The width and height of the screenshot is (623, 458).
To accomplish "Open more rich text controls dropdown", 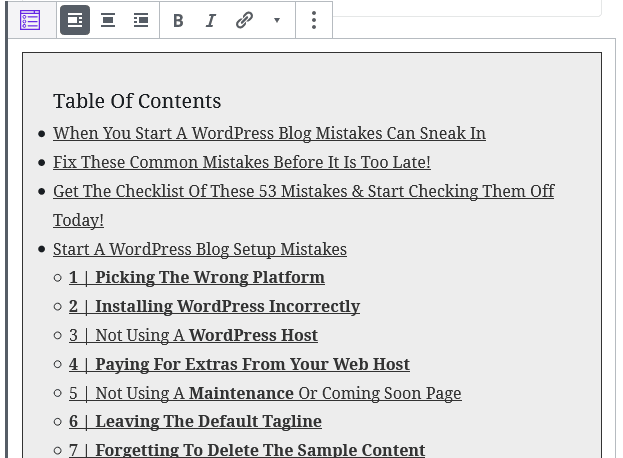I will [x=277, y=20].
